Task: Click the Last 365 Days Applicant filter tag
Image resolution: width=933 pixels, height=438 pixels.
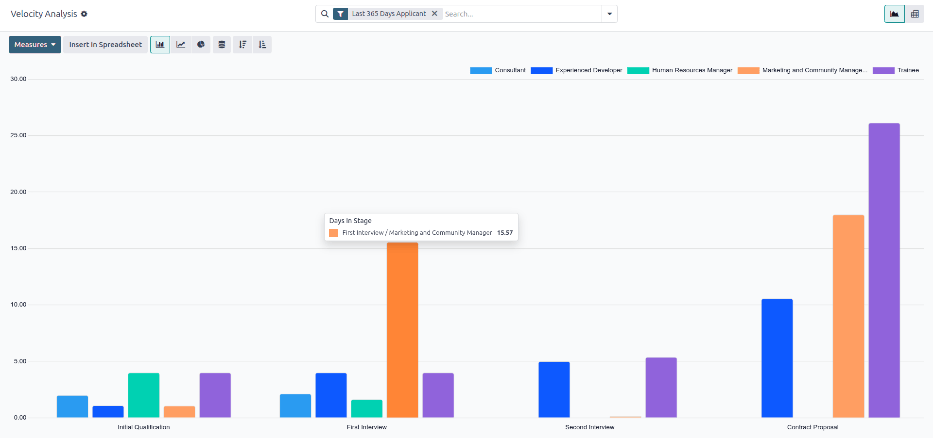Action: pyautogui.click(x=389, y=14)
